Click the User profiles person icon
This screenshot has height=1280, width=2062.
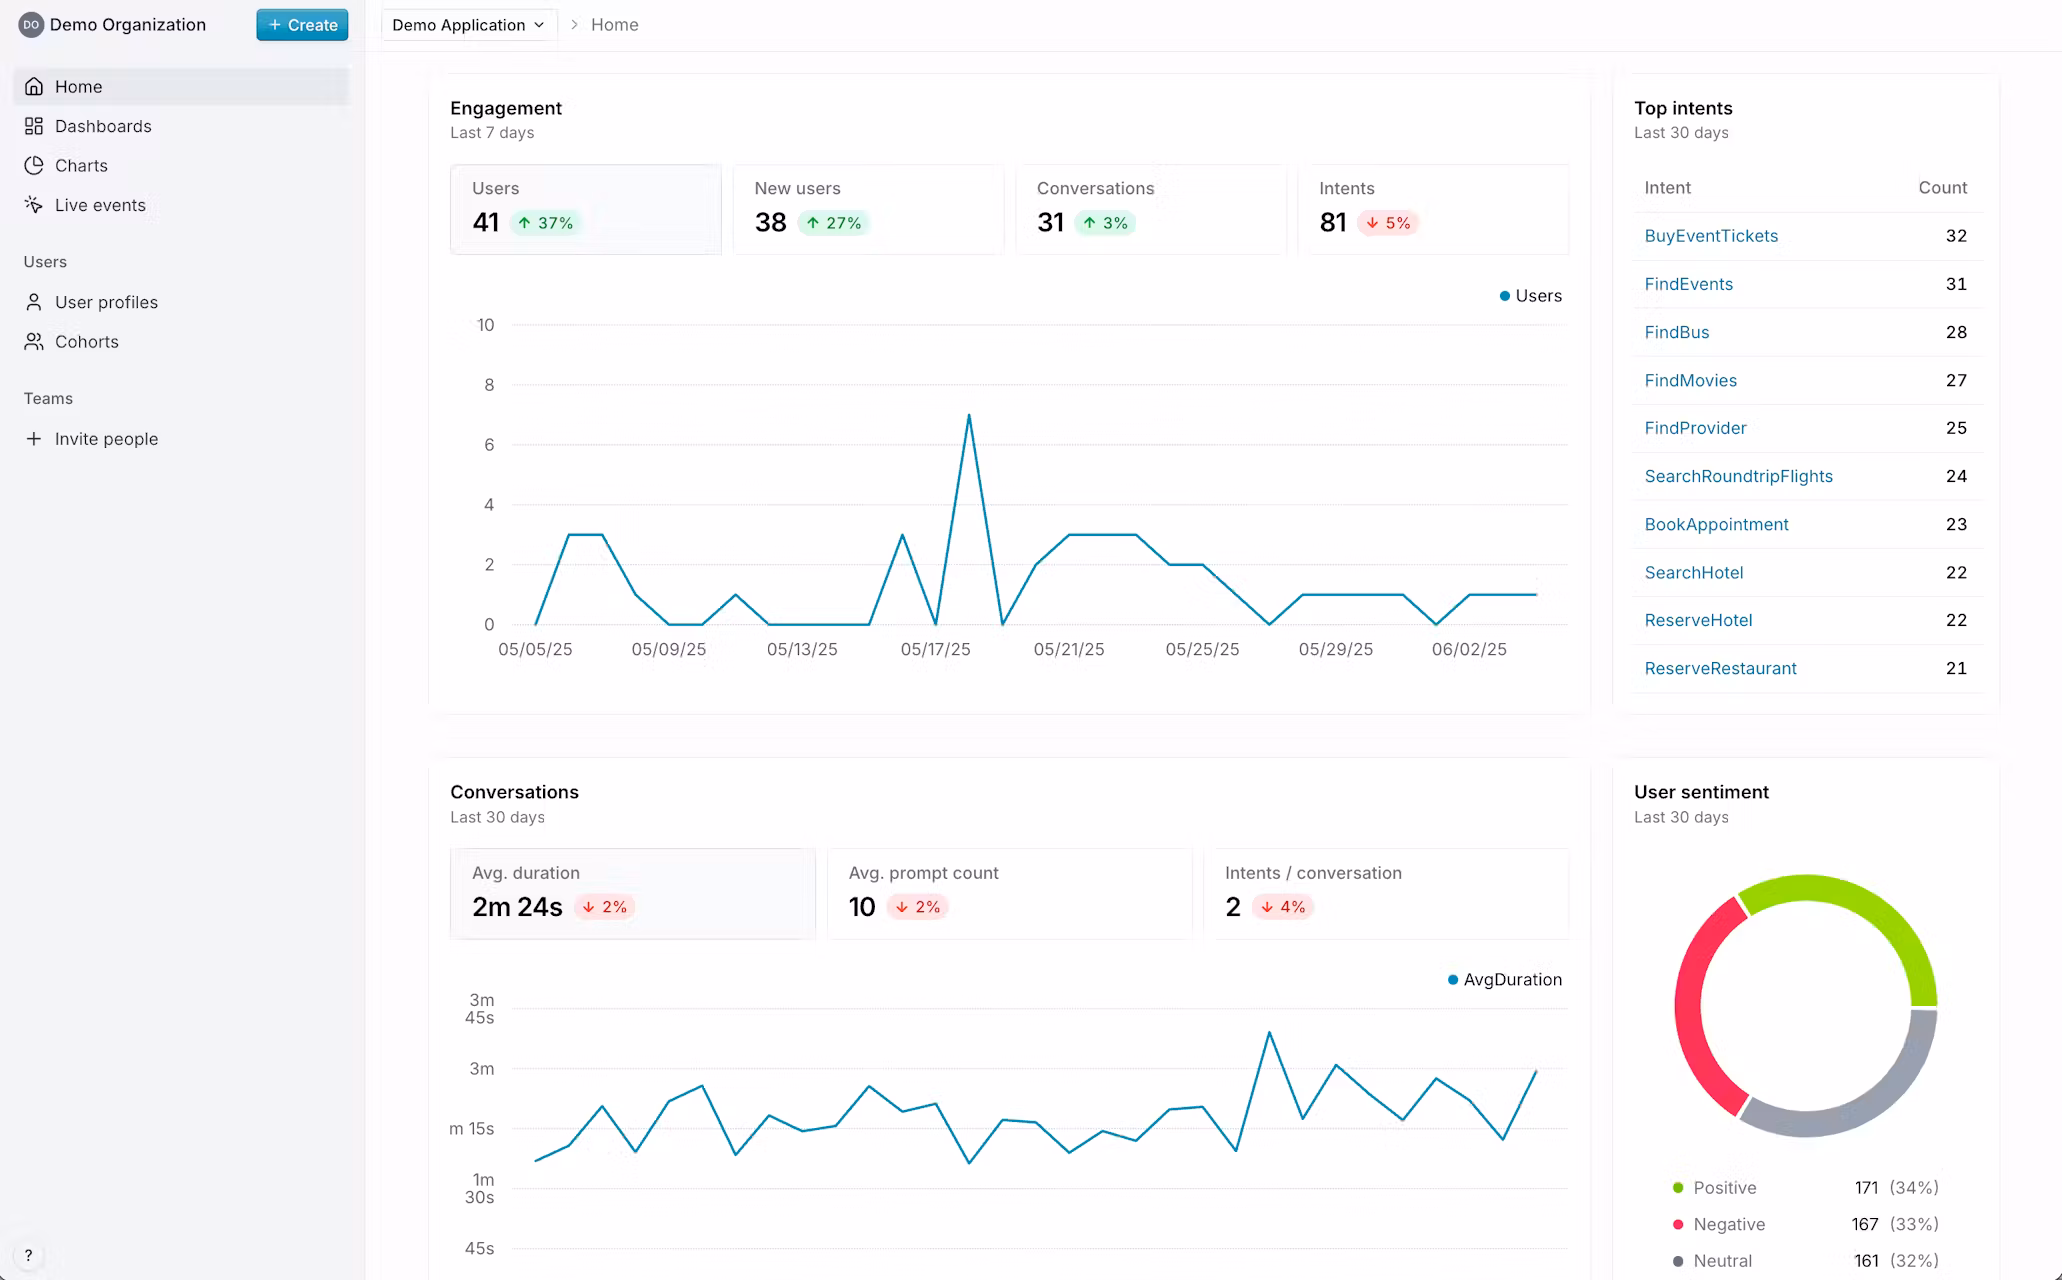(34, 302)
